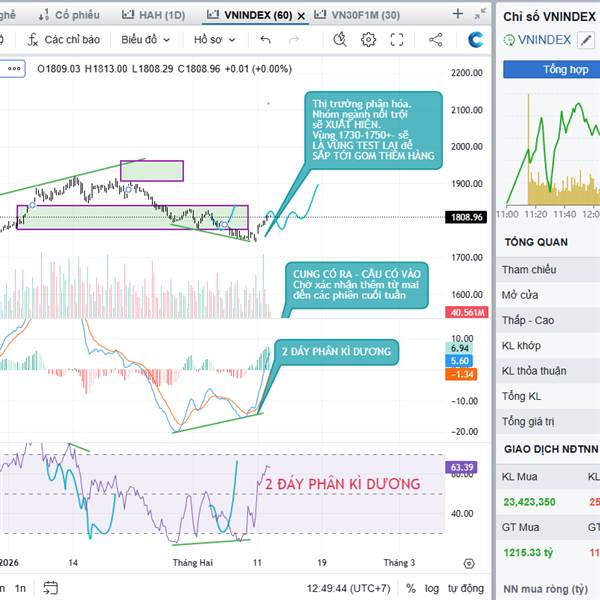This screenshot has height=600, width=600.
Task: Toggle fullscreen mode icon
Action: (397, 39)
